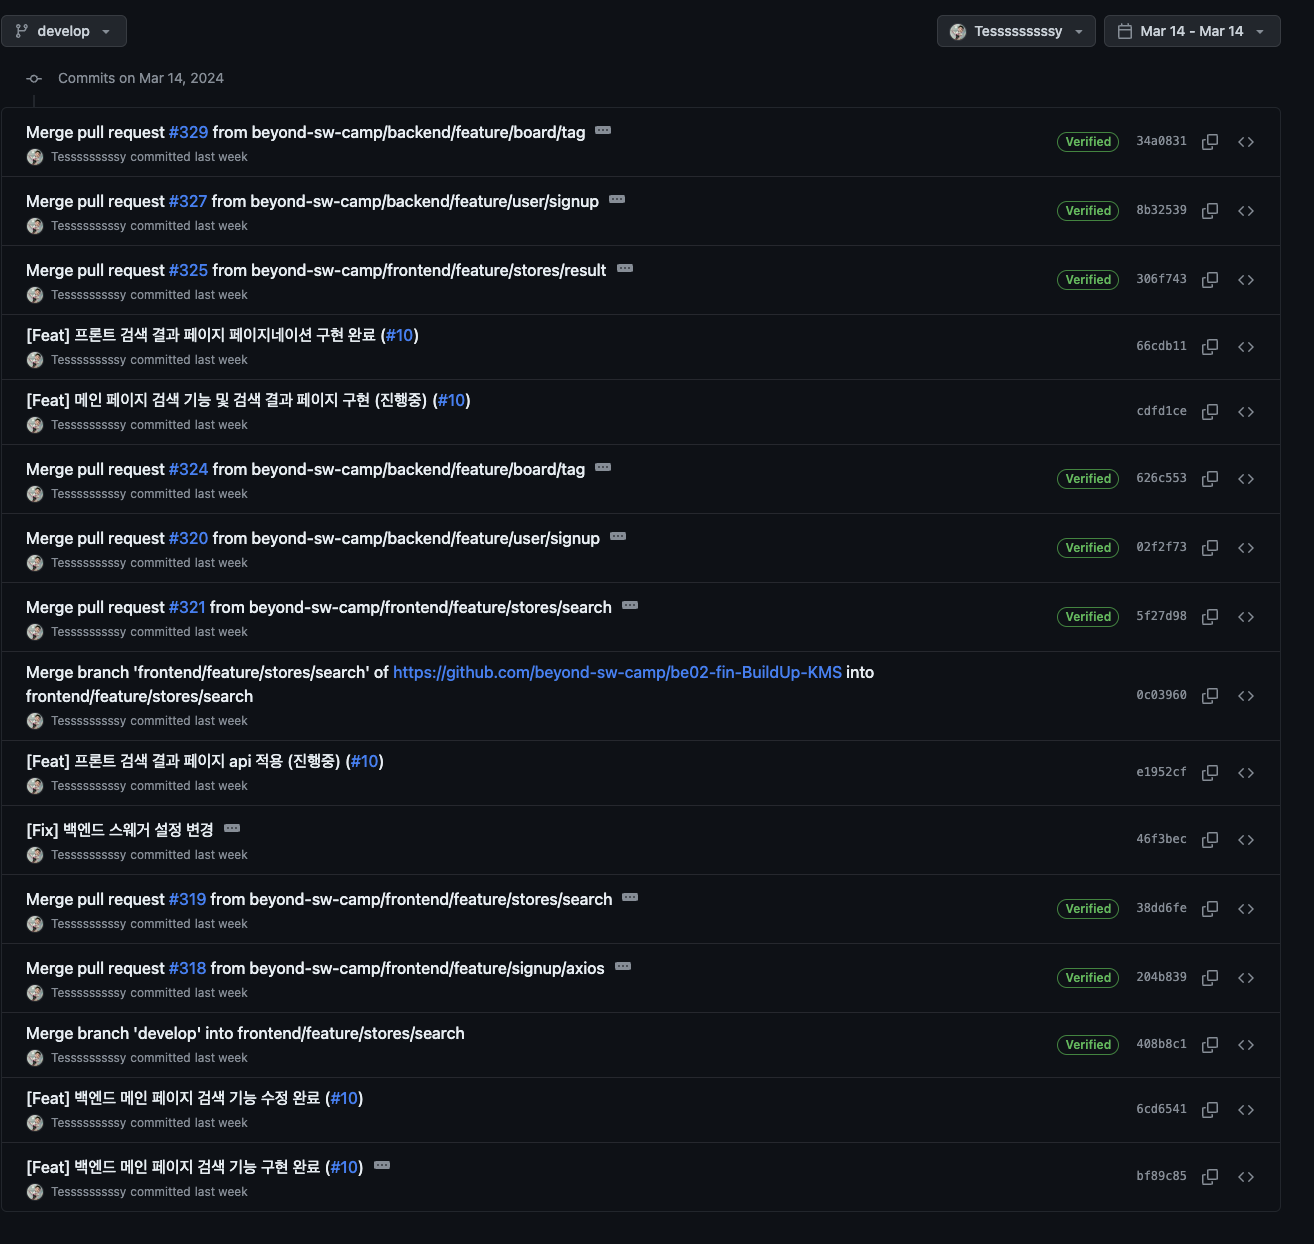Open commit hash bf89c85
This screenshot has height=1244, width=1314.
point(1161,1176)
